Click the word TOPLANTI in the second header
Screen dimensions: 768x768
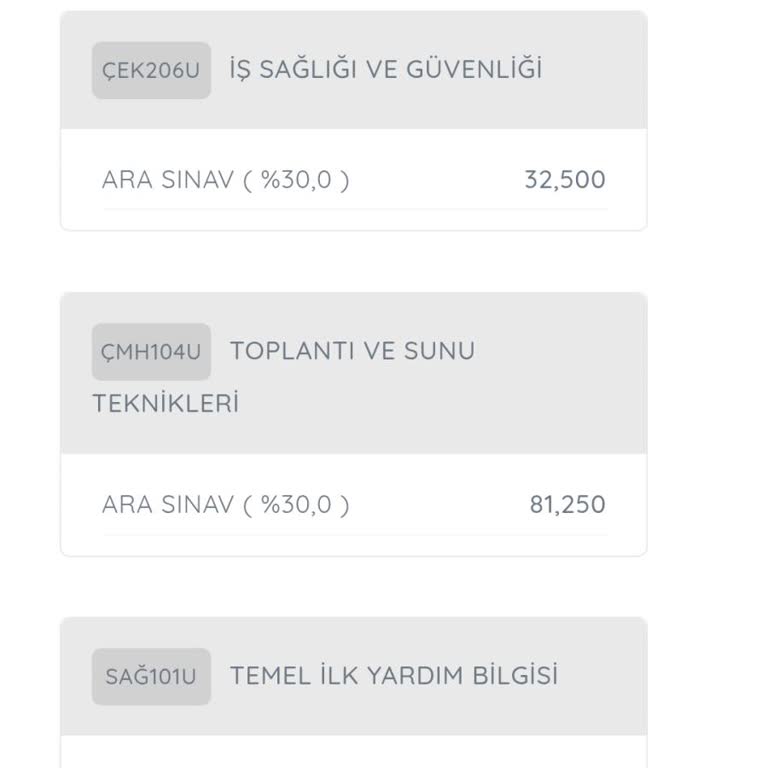(x=285, y=351)
